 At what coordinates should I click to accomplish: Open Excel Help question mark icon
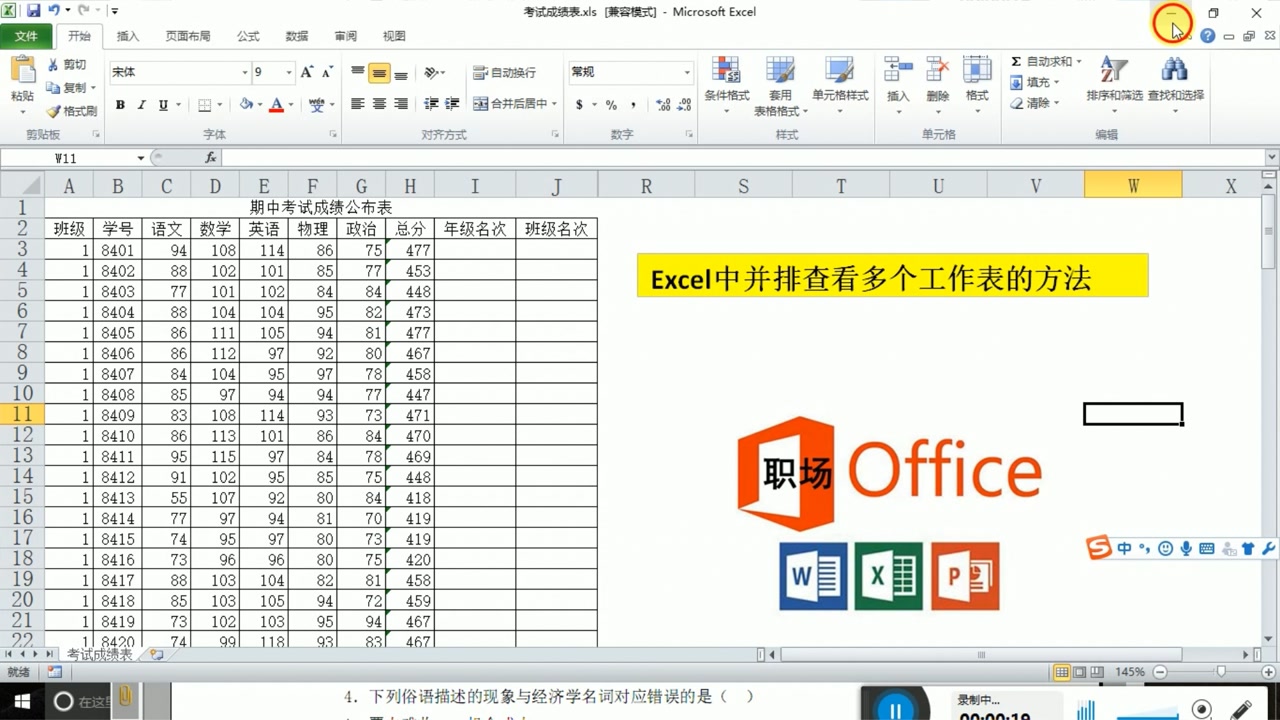coord(1208,36)
